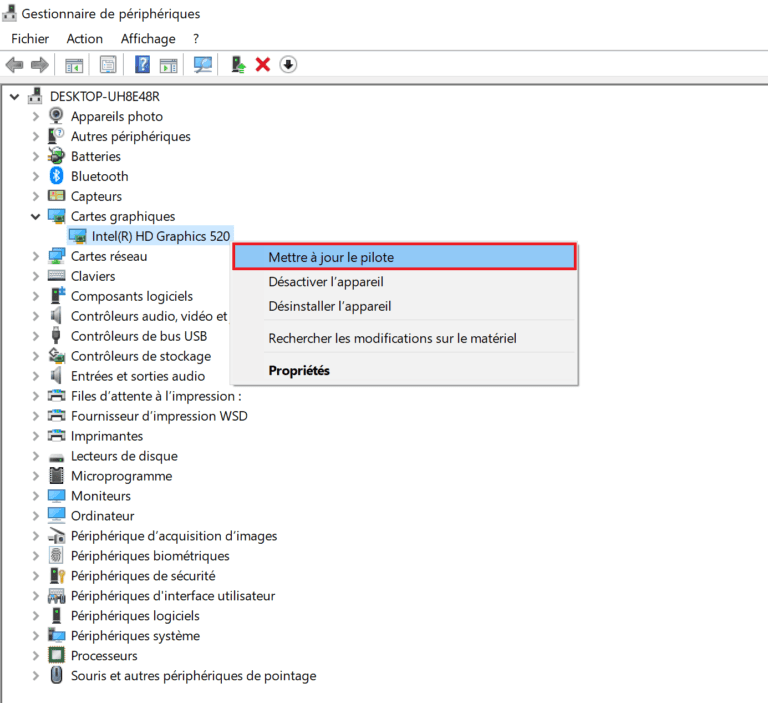This screenshot has width=768, height=703.
Task: Click the circular down-arrow toolbar icon
Action: pyautogui.click(x=288, y=65)
